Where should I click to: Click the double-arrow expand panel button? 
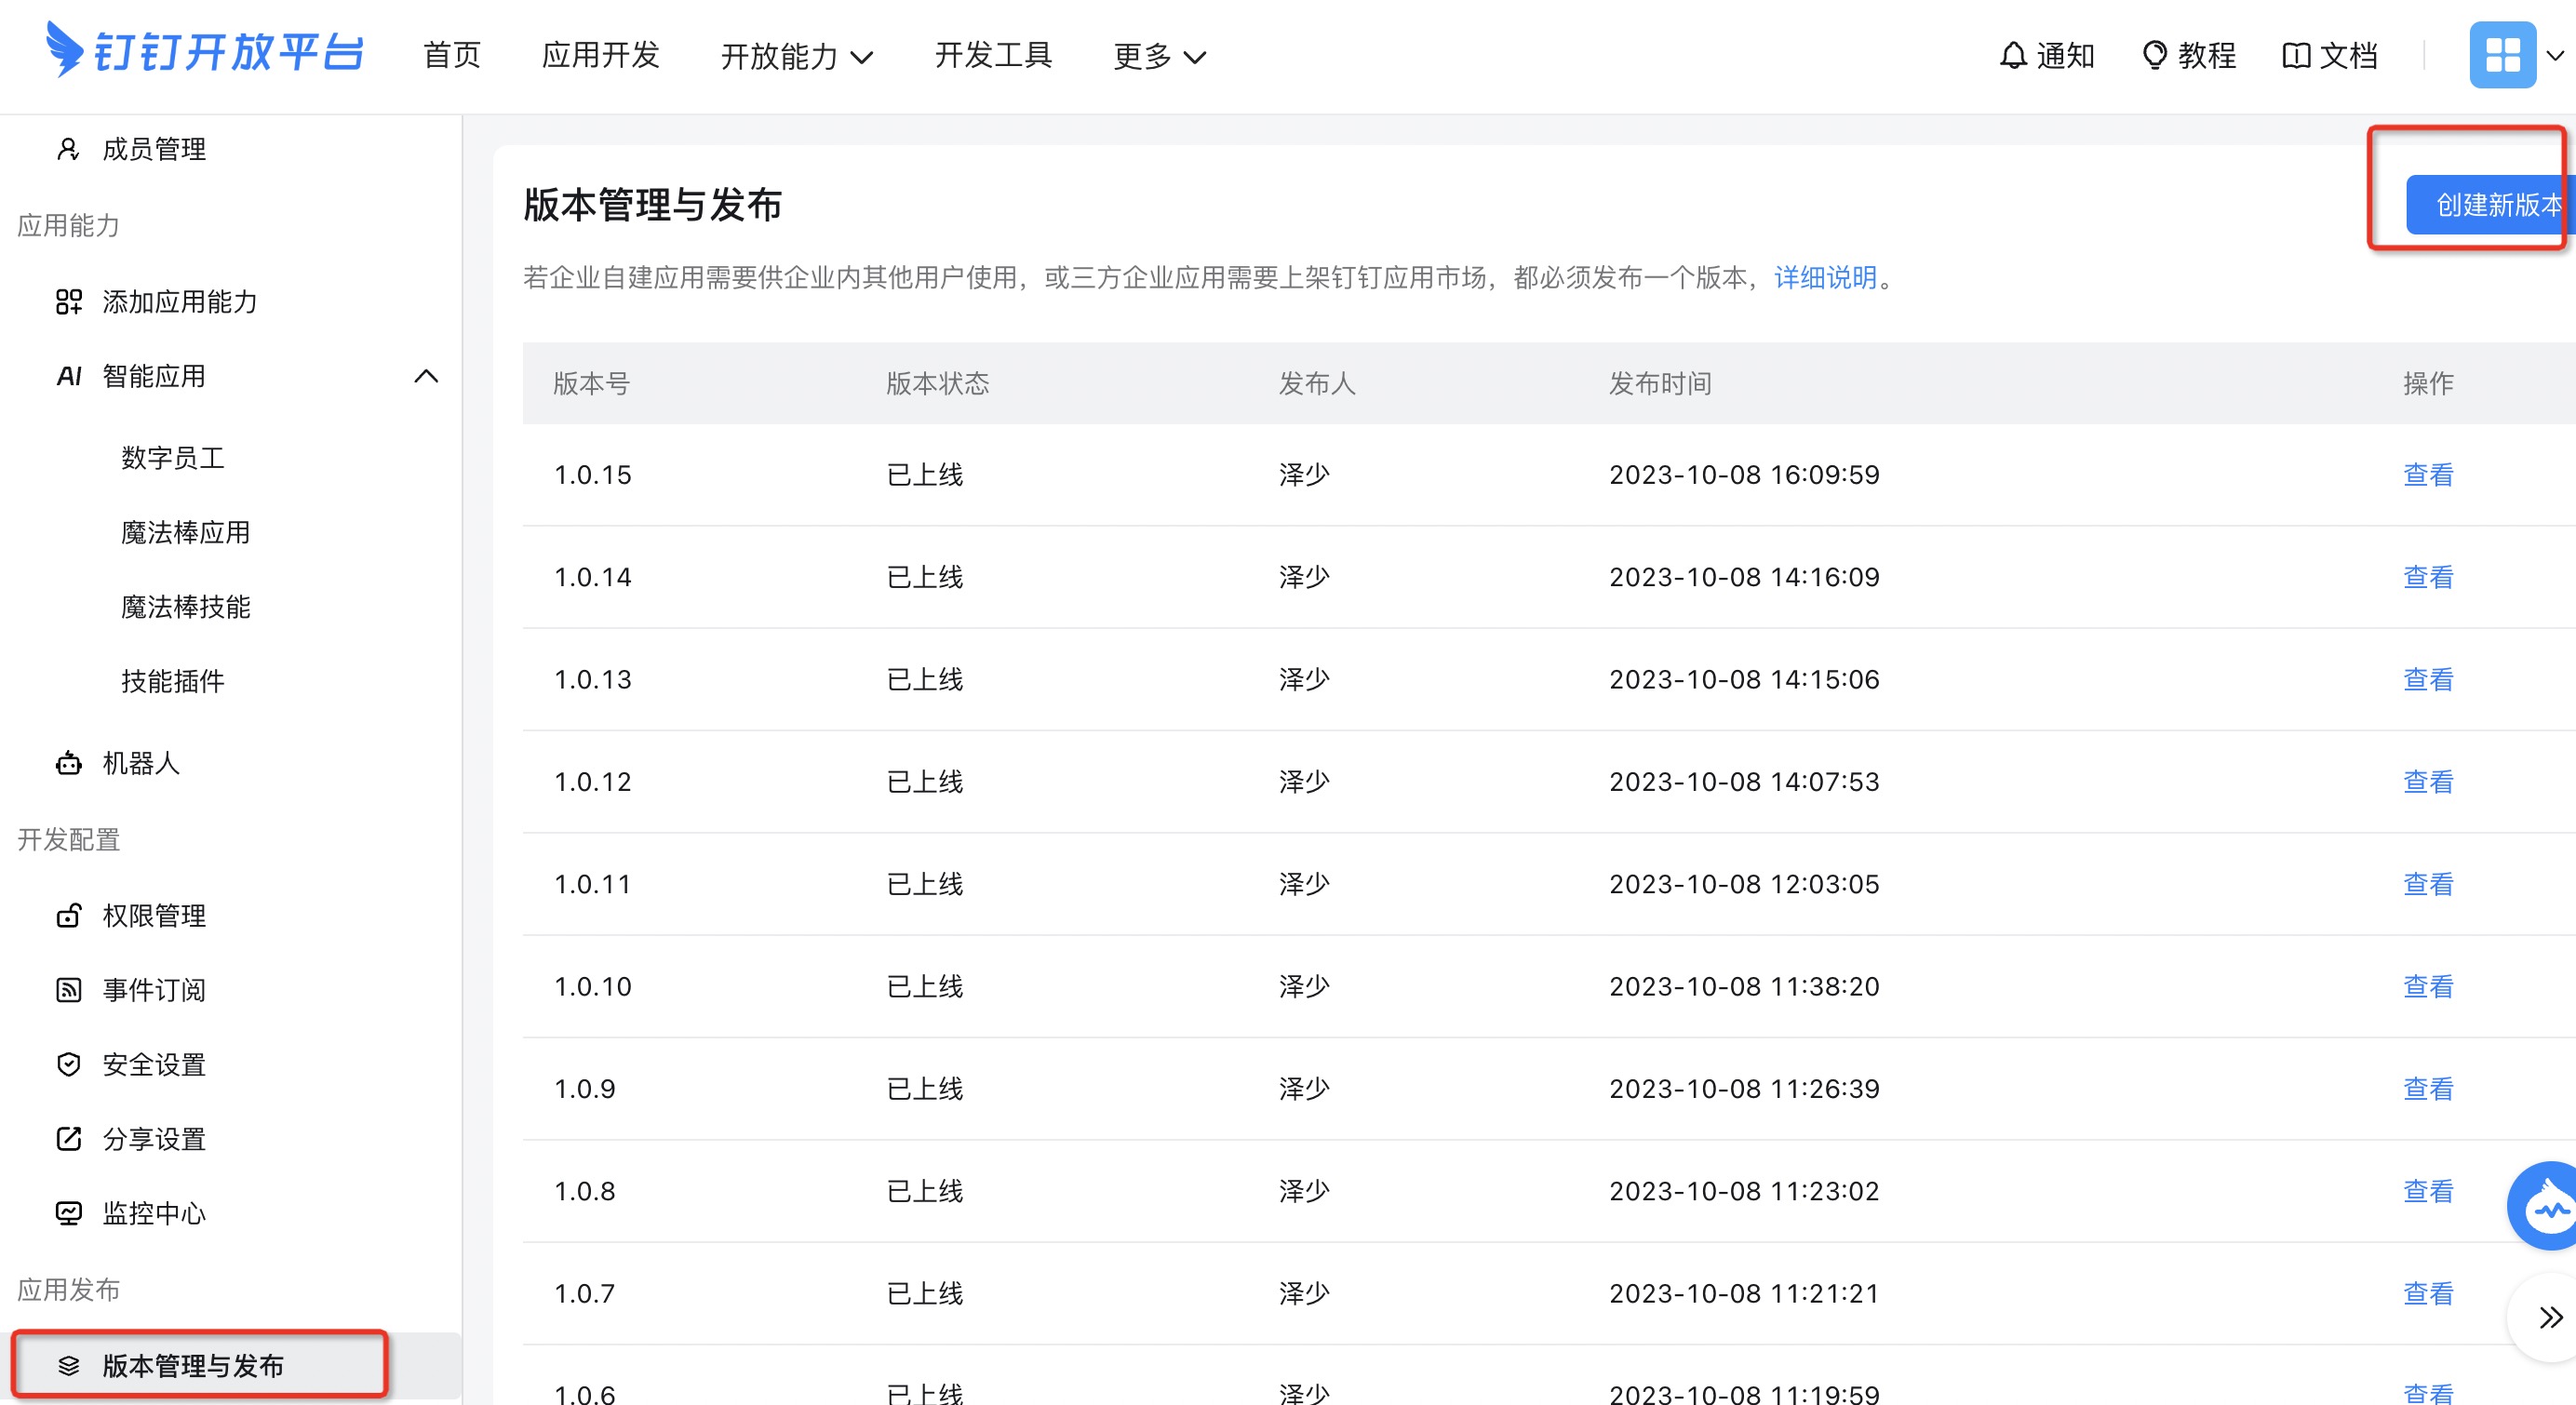click(2551, 1317)
